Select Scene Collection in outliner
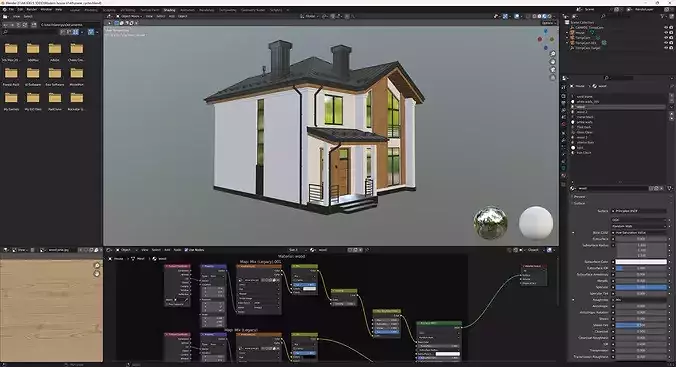676x367 pixels. [x=582, y=22]
